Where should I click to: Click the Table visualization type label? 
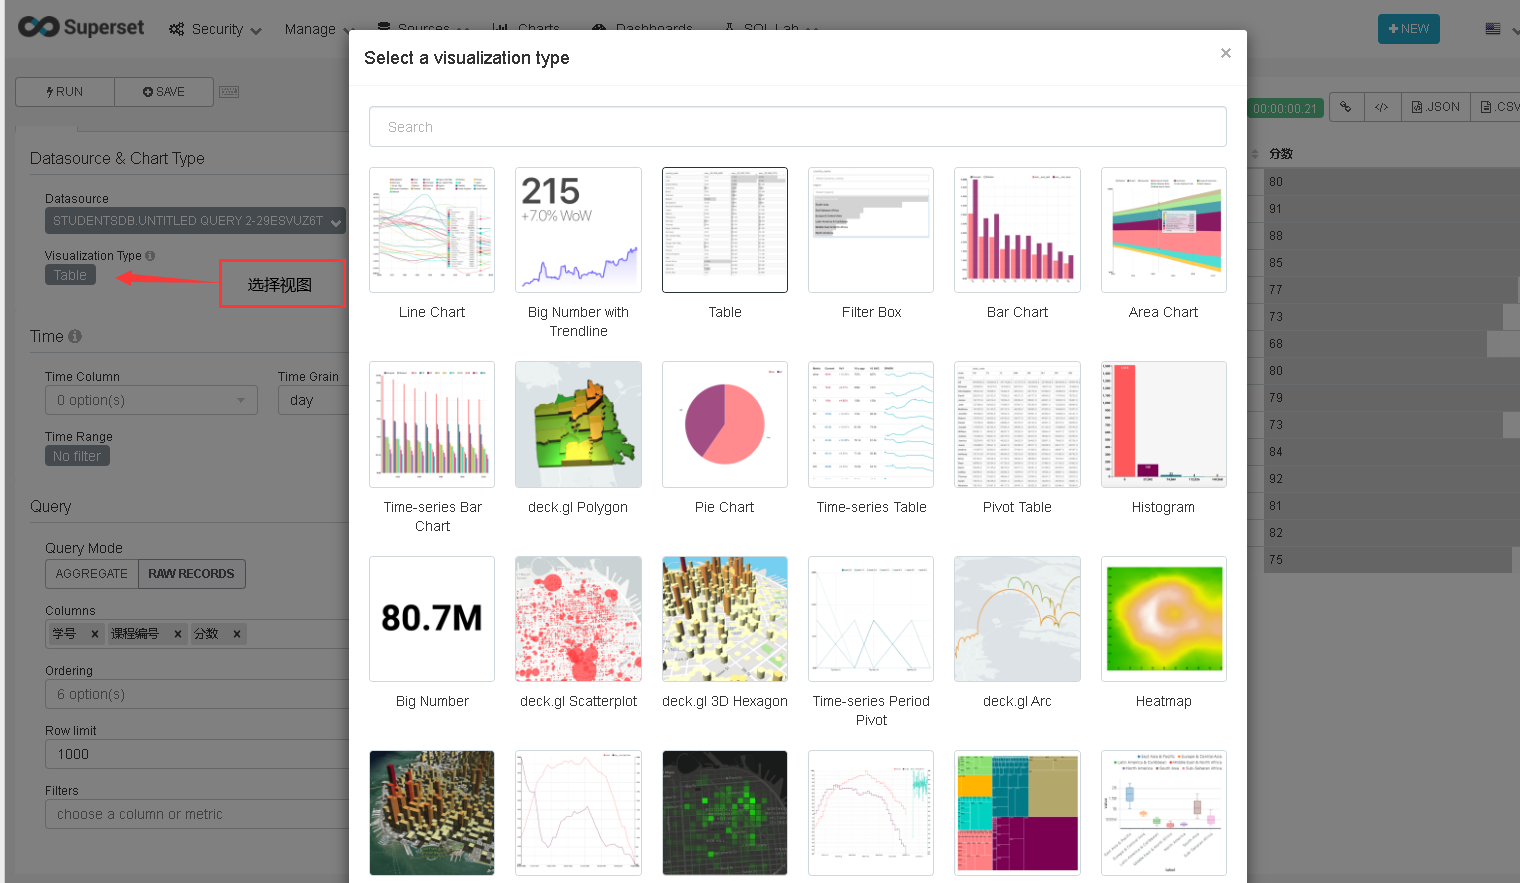click(70, 275)
